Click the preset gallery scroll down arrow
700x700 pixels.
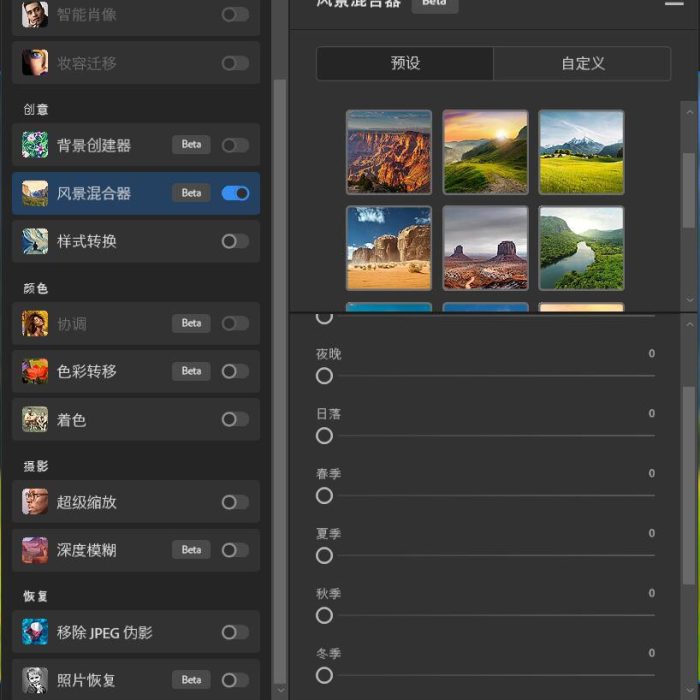click(x=690, y=300)
